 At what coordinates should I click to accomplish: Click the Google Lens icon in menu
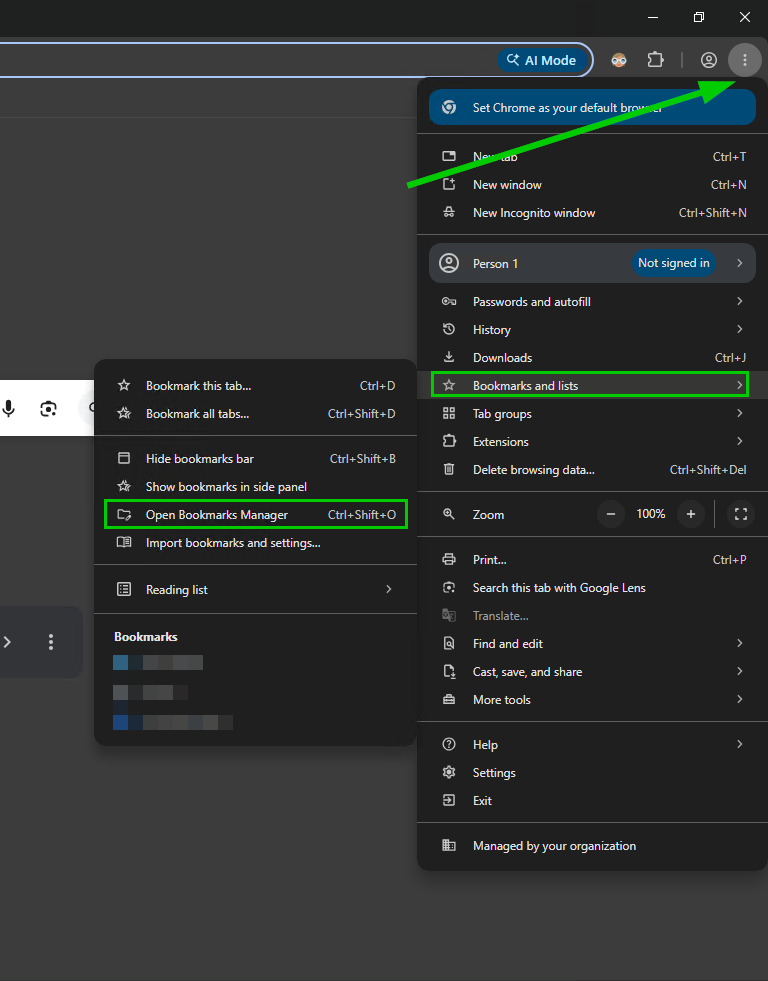tap(449, 587)
